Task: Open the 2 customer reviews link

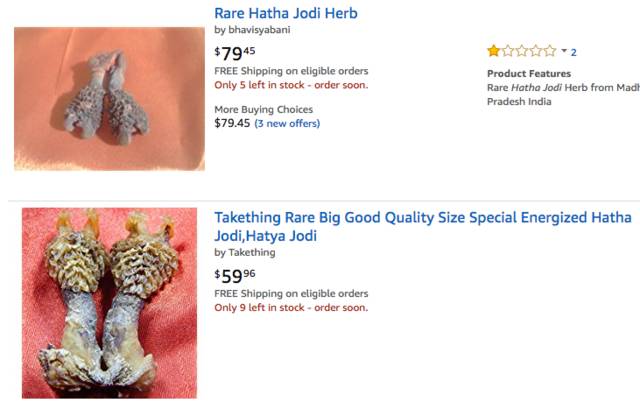Action: click(x=574, y=52)
